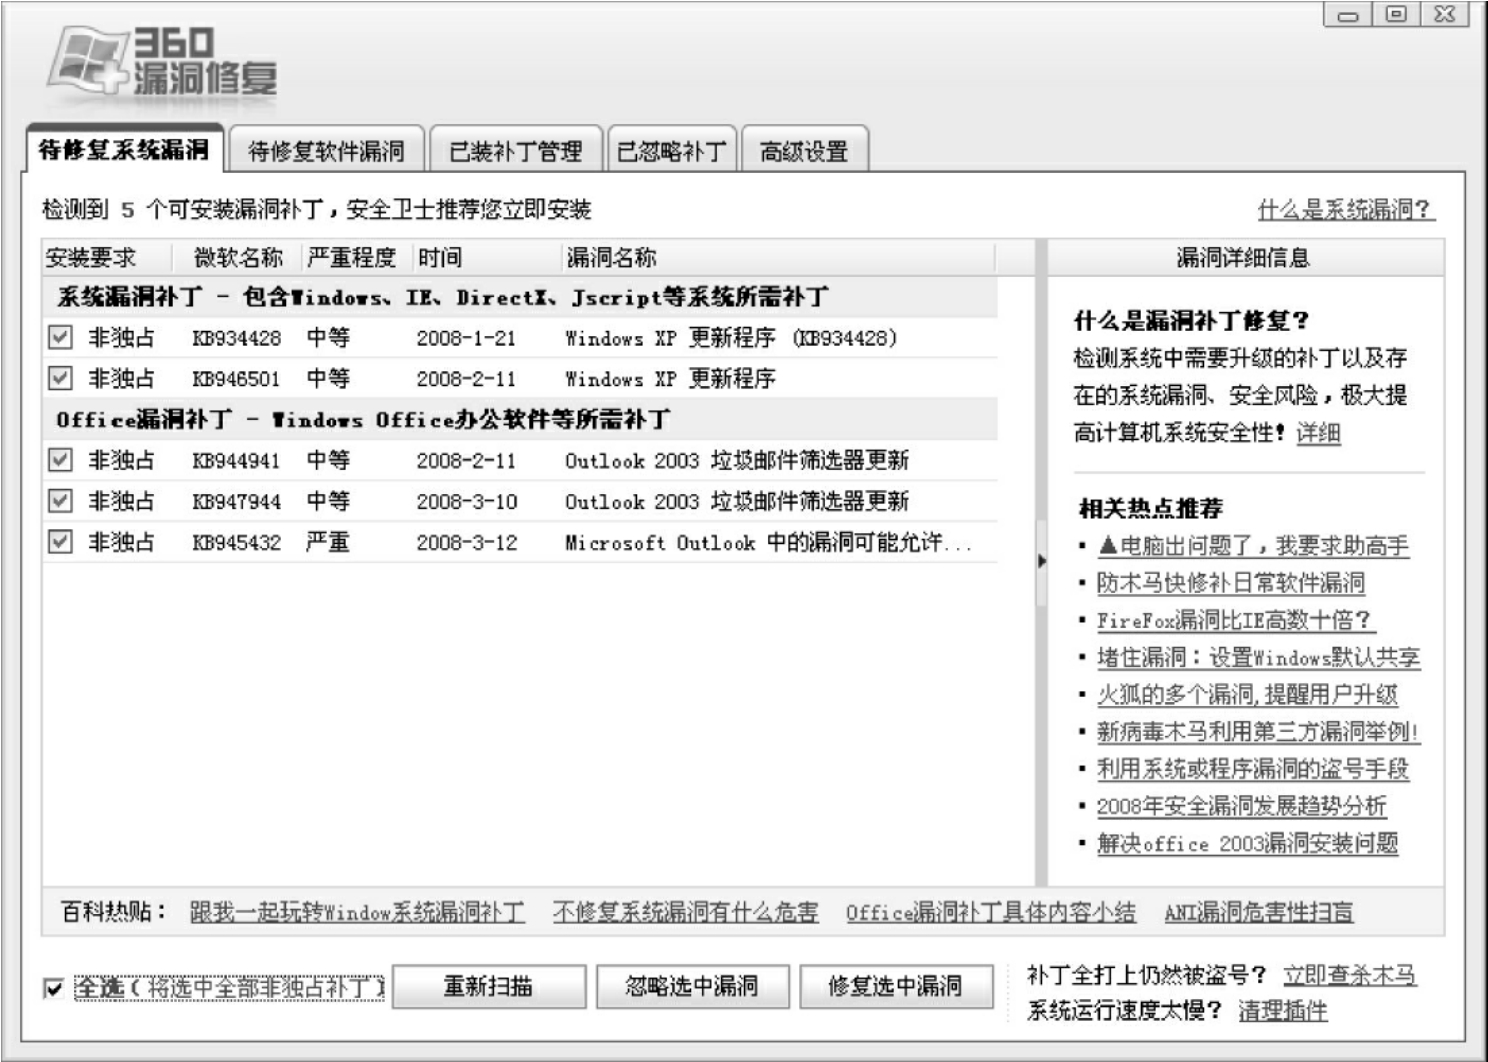
Task: Click the date 2008-2-11 in the KB944941 row
Action: (466, 461)
